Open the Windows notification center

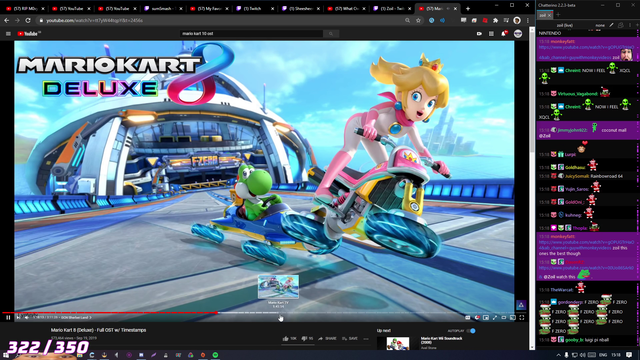coord(629,355)
